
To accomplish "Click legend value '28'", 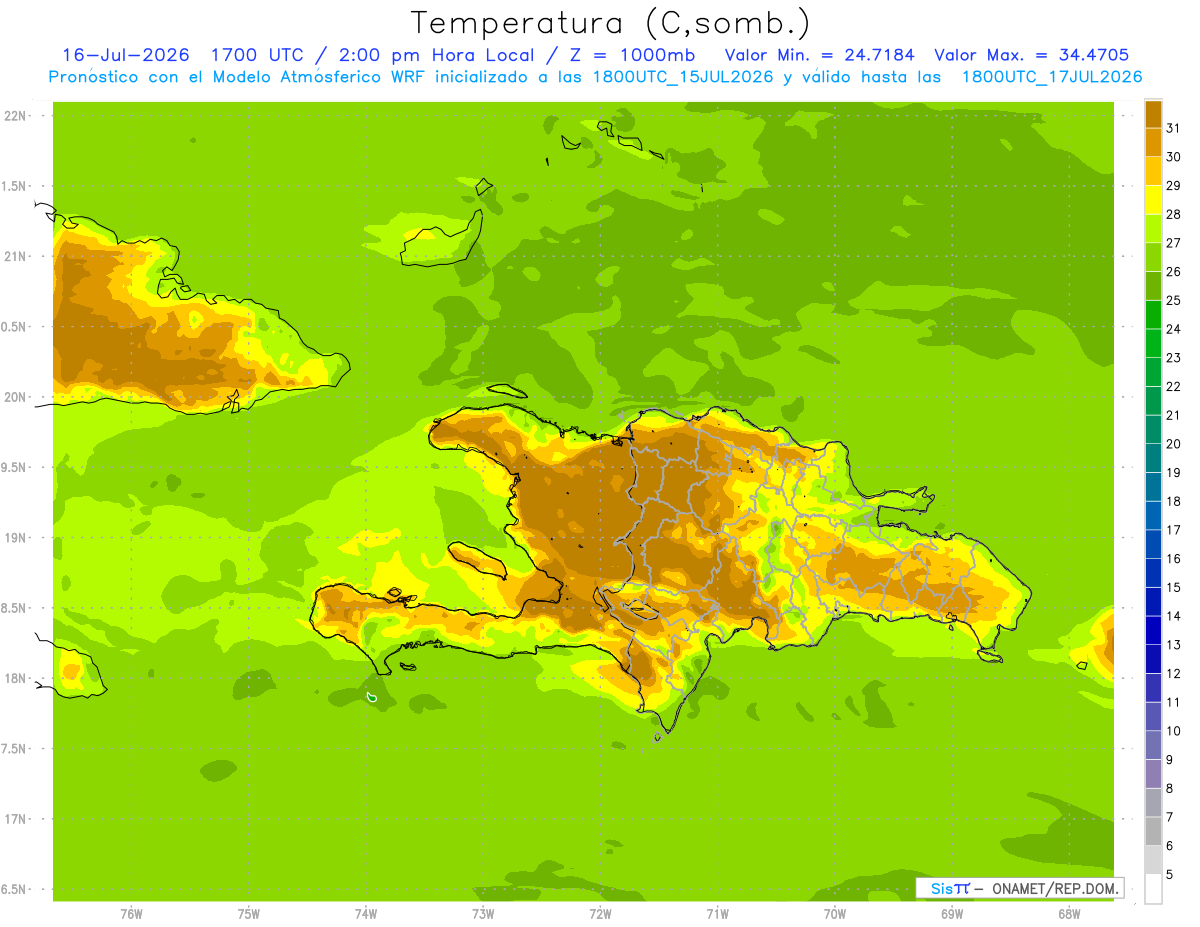I will (1174, 214).
